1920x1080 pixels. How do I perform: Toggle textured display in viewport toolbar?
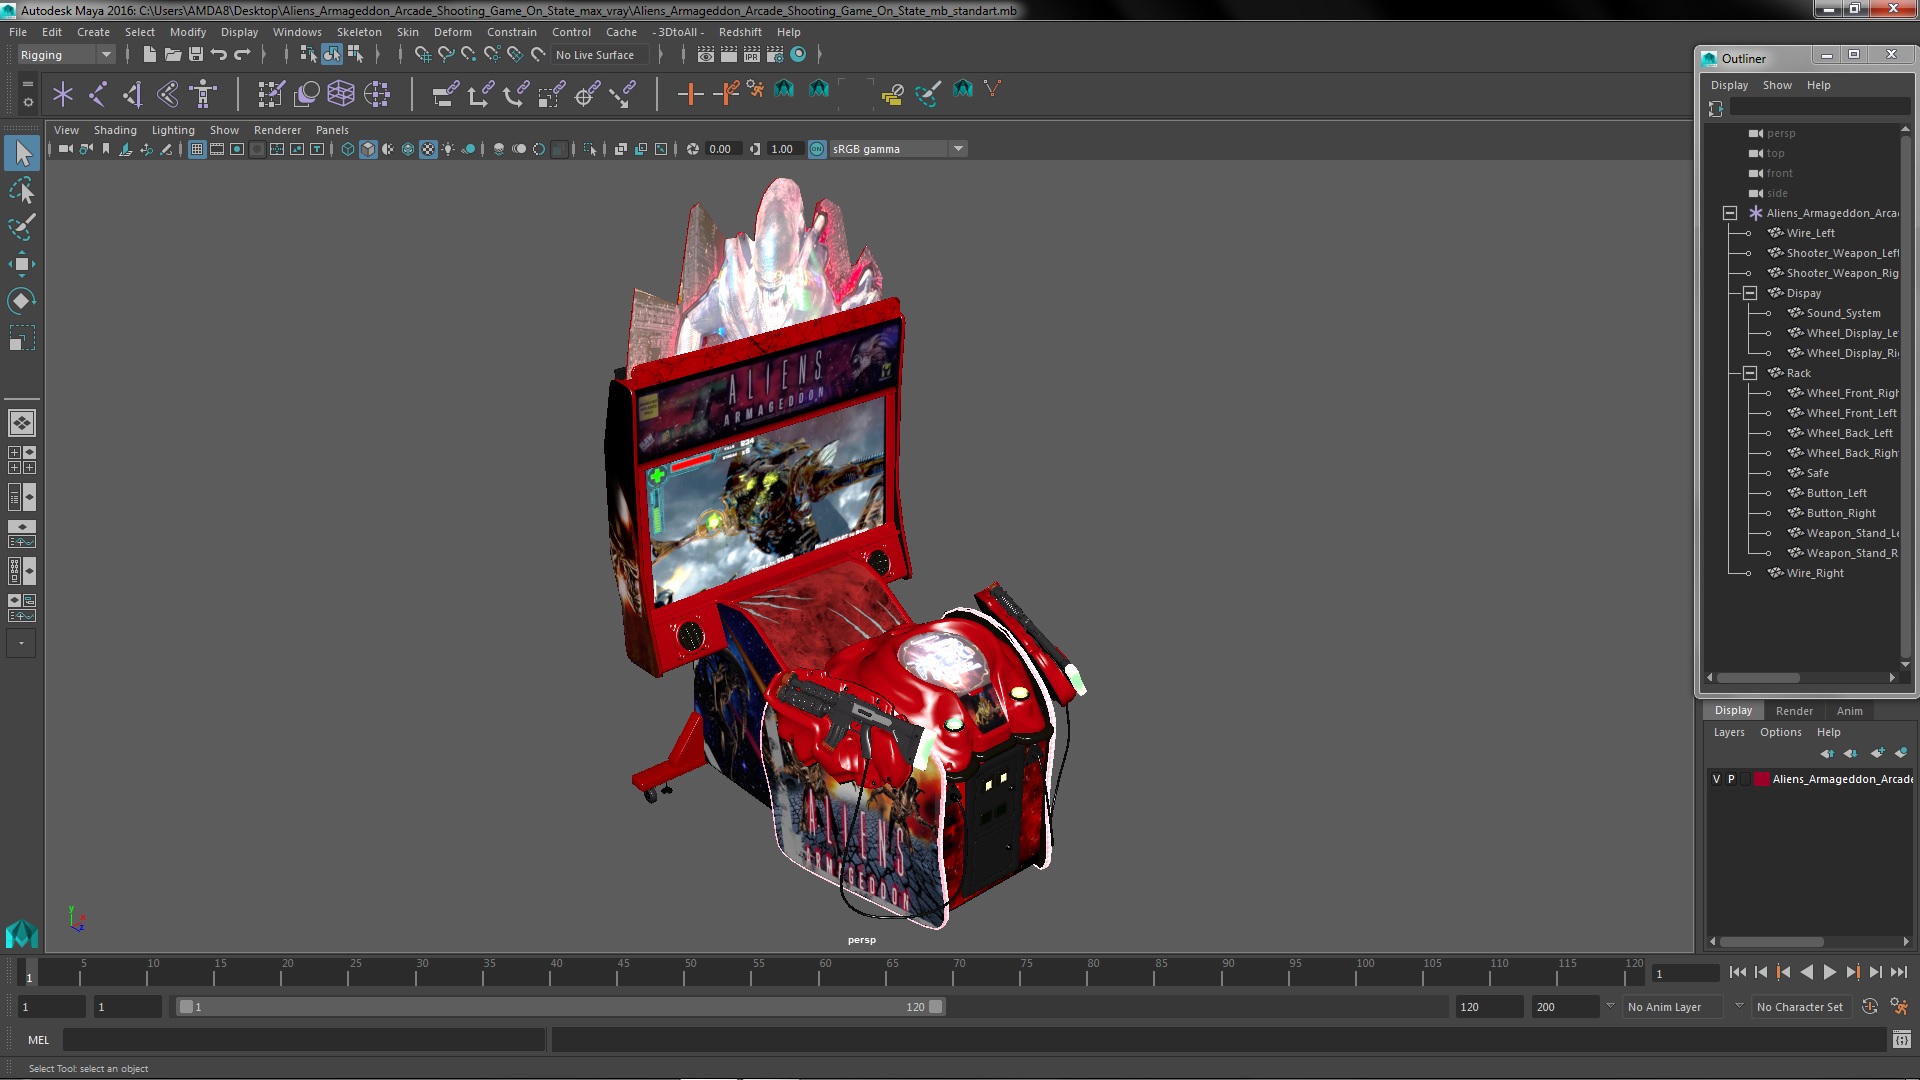tap(428, 149)
